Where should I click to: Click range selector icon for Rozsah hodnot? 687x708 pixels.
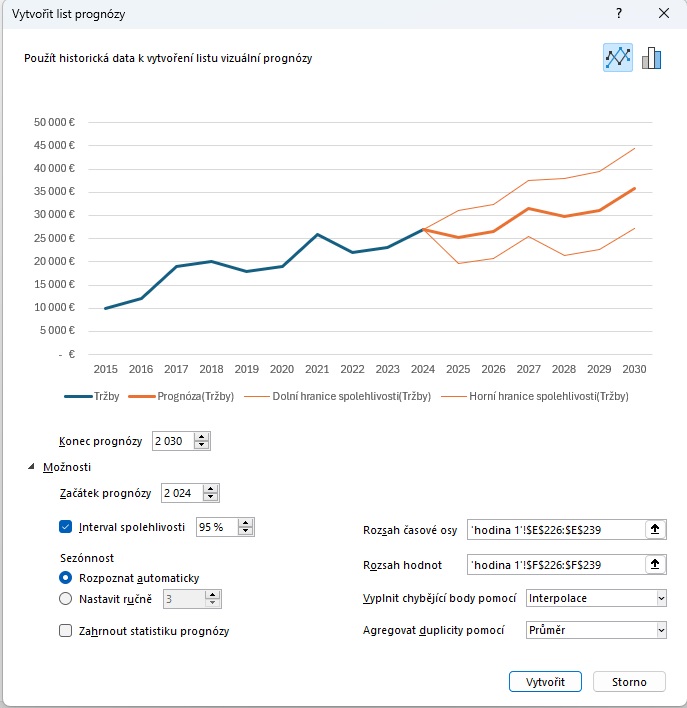pos(655,565)
